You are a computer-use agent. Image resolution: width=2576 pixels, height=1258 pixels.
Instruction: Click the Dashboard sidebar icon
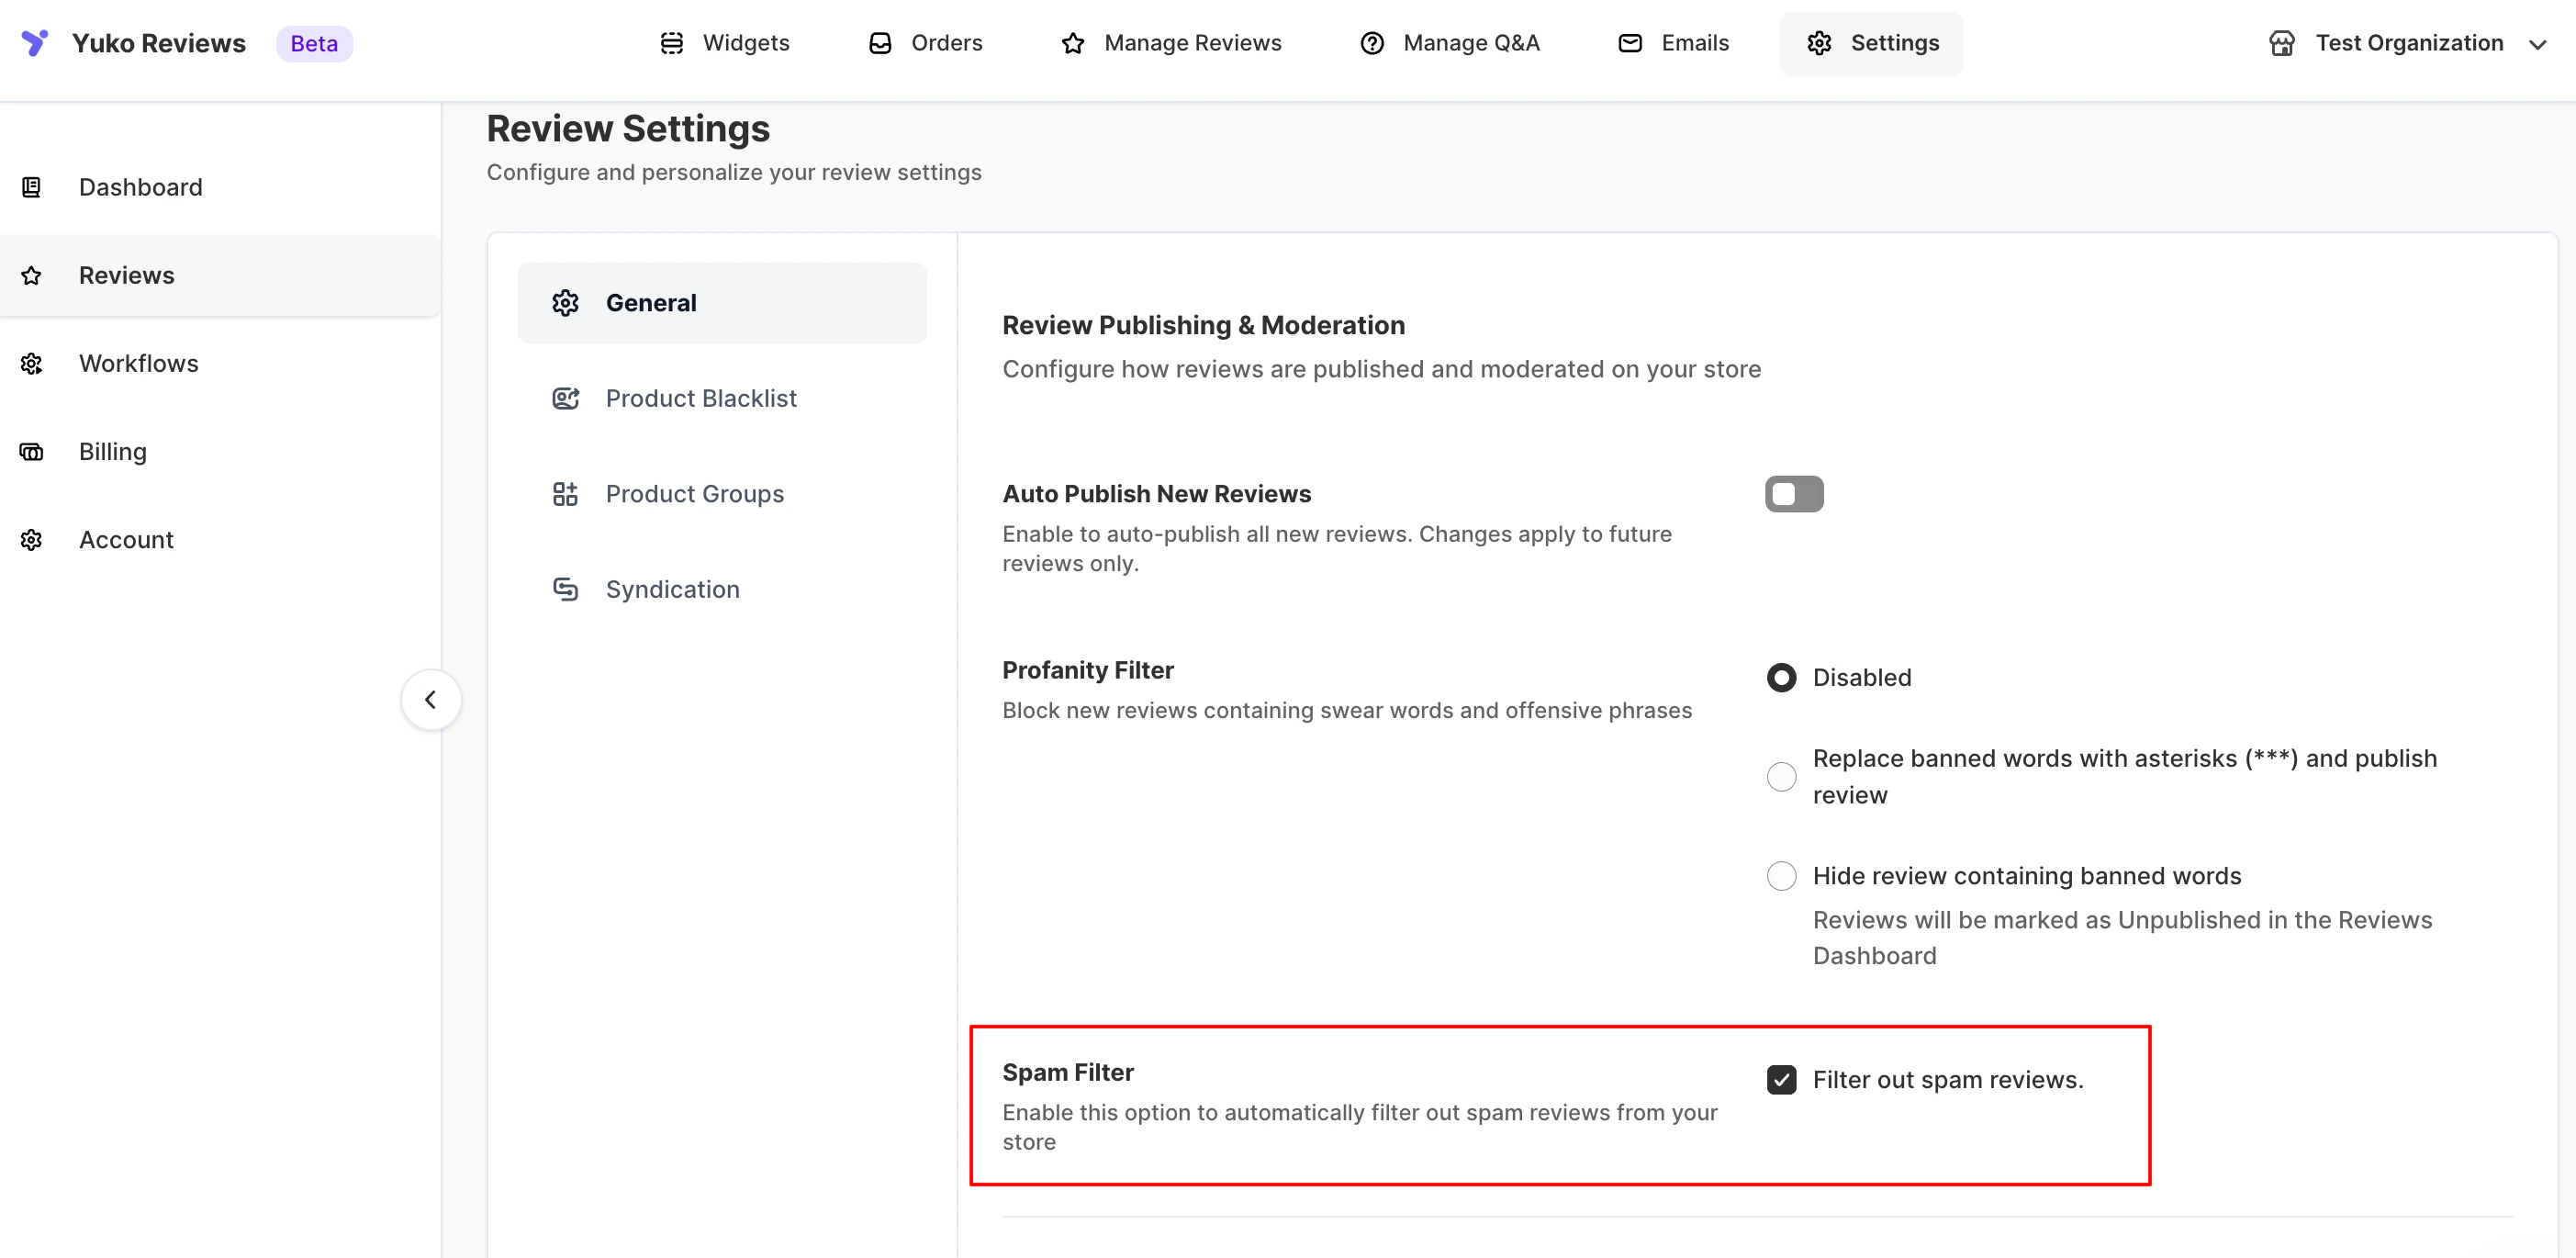[31, 187]
